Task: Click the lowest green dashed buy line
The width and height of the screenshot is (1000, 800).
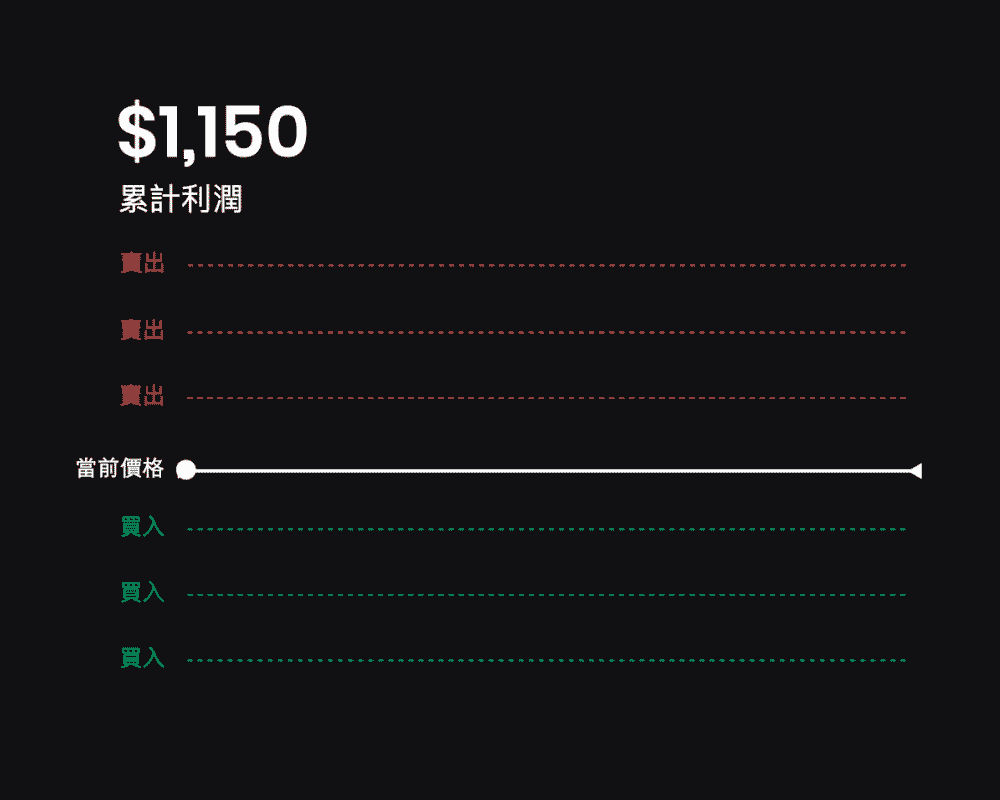Action: pos(547,660)
